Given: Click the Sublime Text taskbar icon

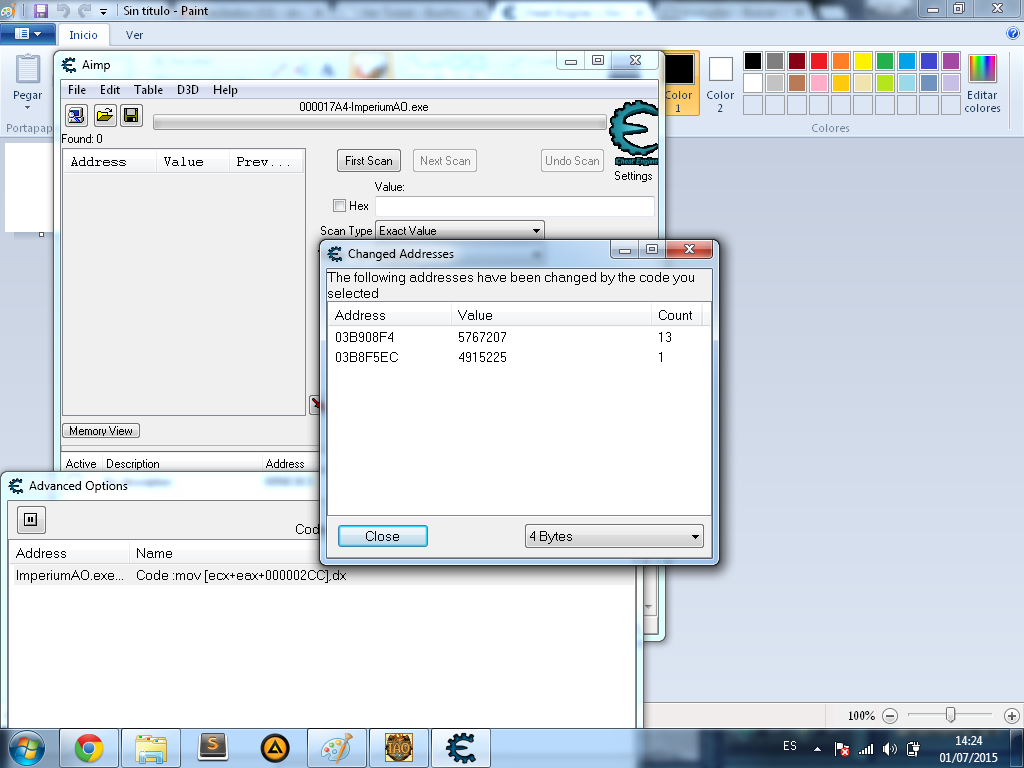Looking at the screenshot, I should point(212,747).
